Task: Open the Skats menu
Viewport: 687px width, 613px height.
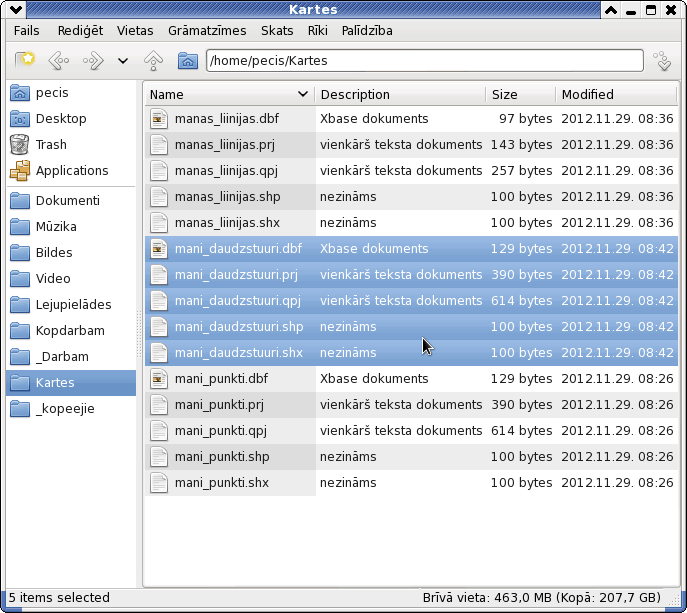Action: 277,31
